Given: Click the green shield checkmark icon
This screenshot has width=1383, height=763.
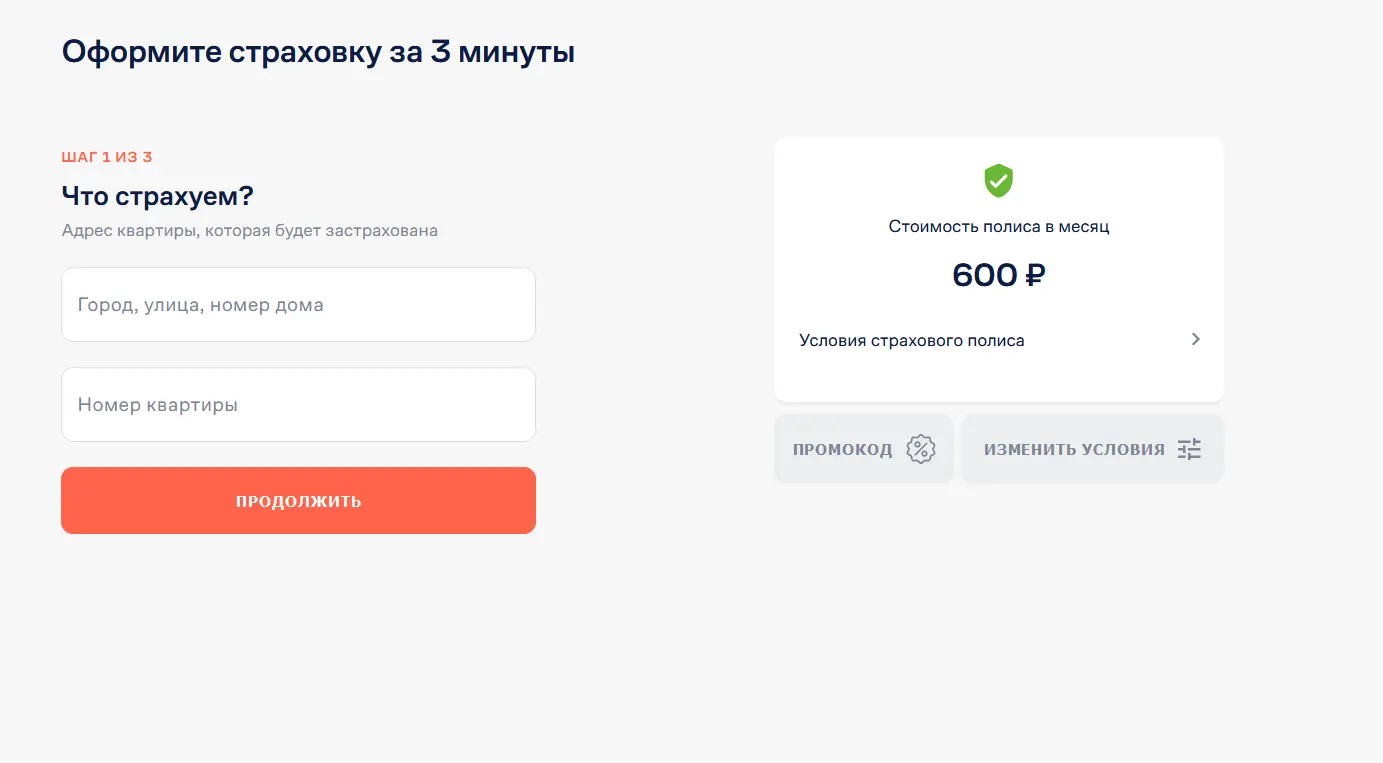Looking at the screenshot, I should tap(998, 181).
